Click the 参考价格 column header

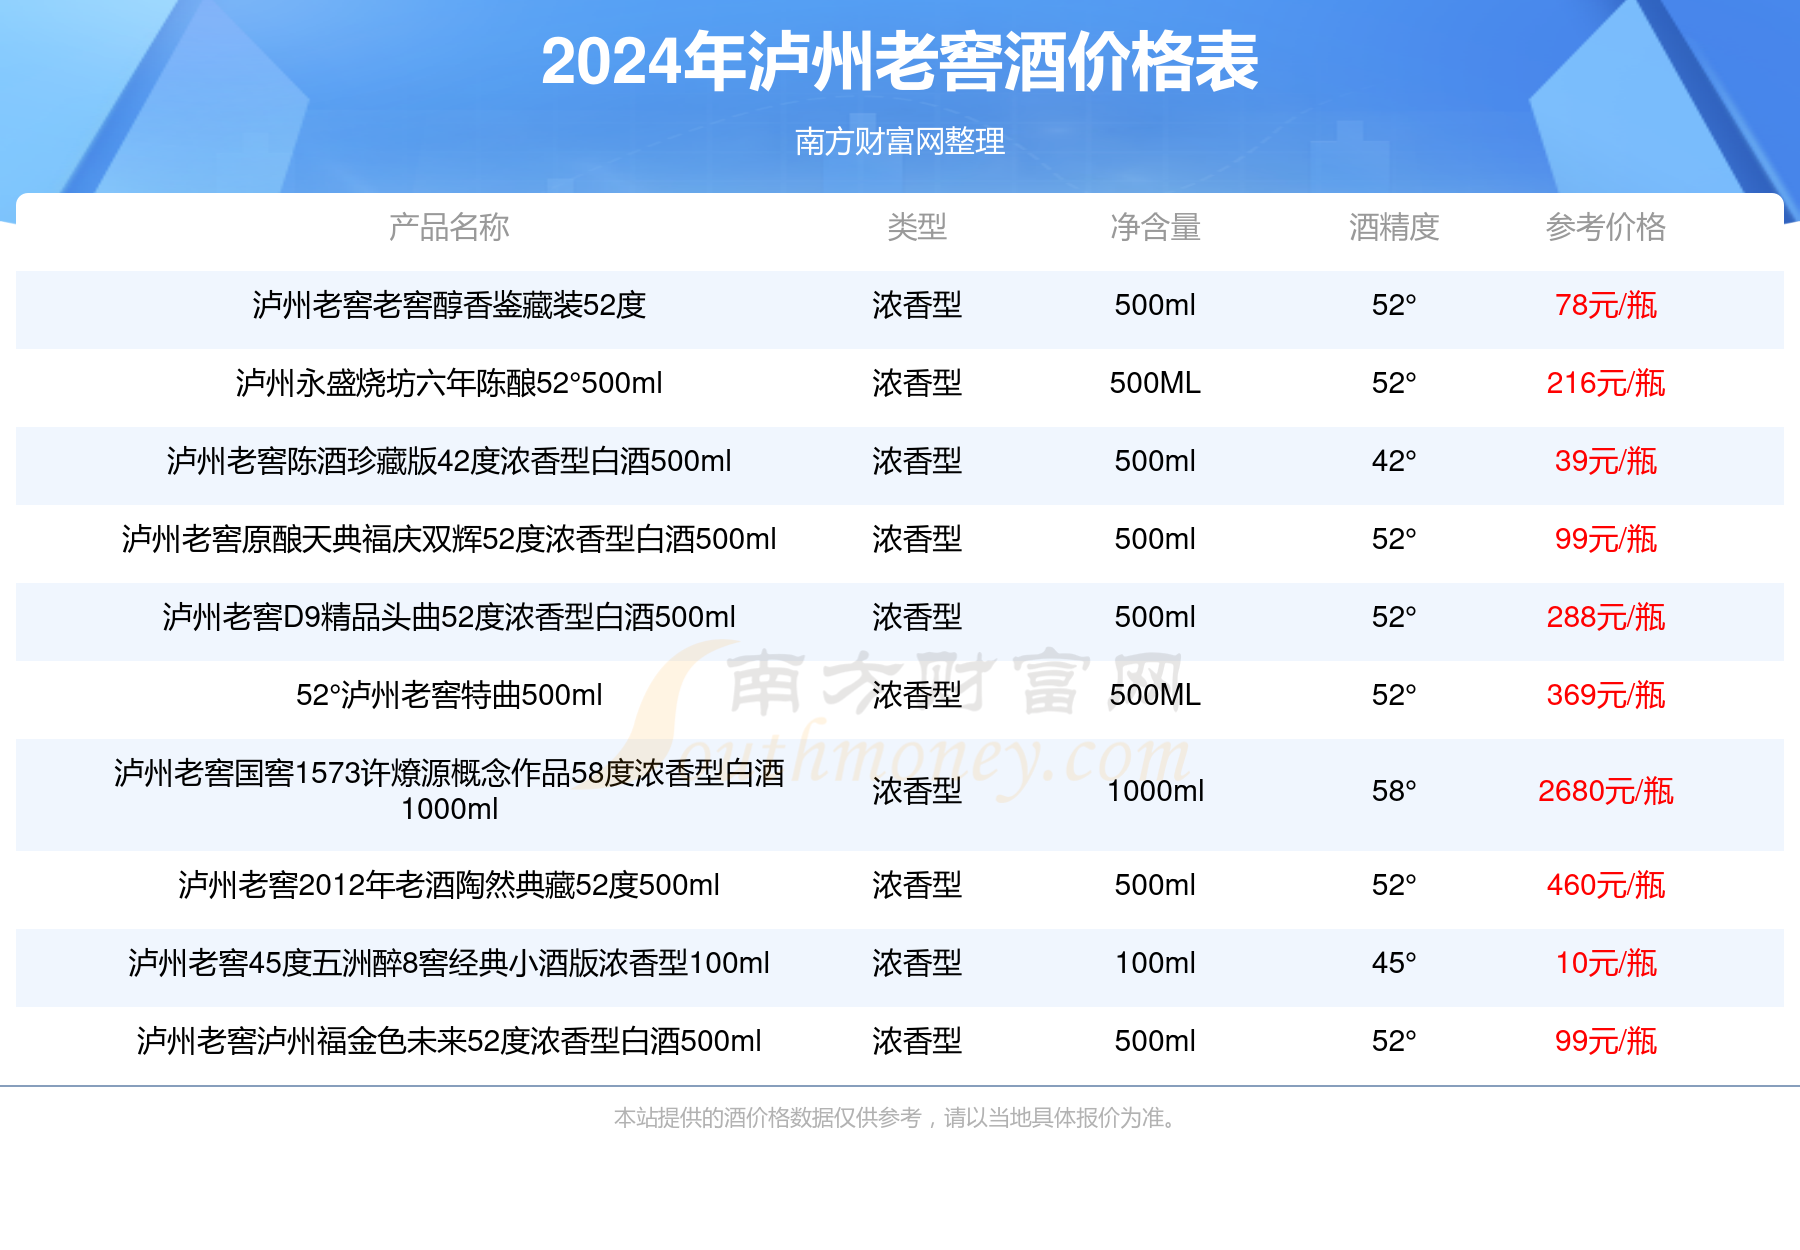pos(1606,228)
